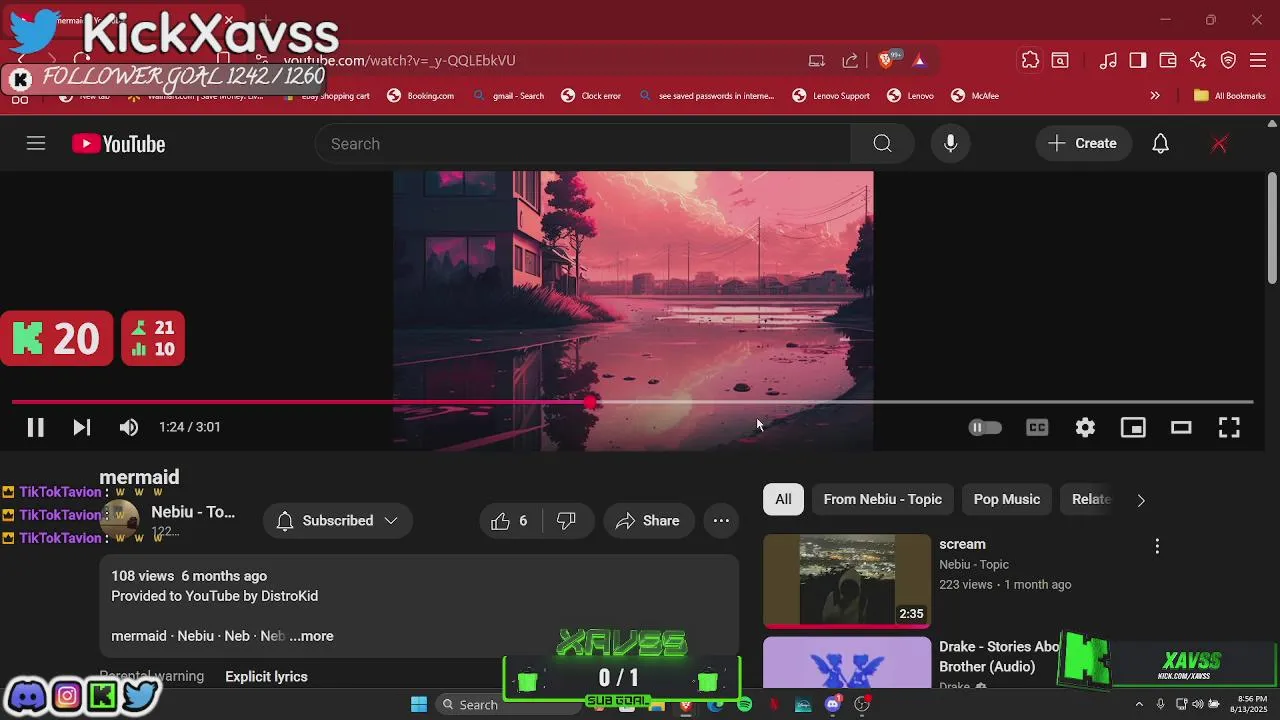Open the Brave Shields lion icon
Image resolution: width=1280 pixels, height=720 pixels.
click(x=886, y=61)
